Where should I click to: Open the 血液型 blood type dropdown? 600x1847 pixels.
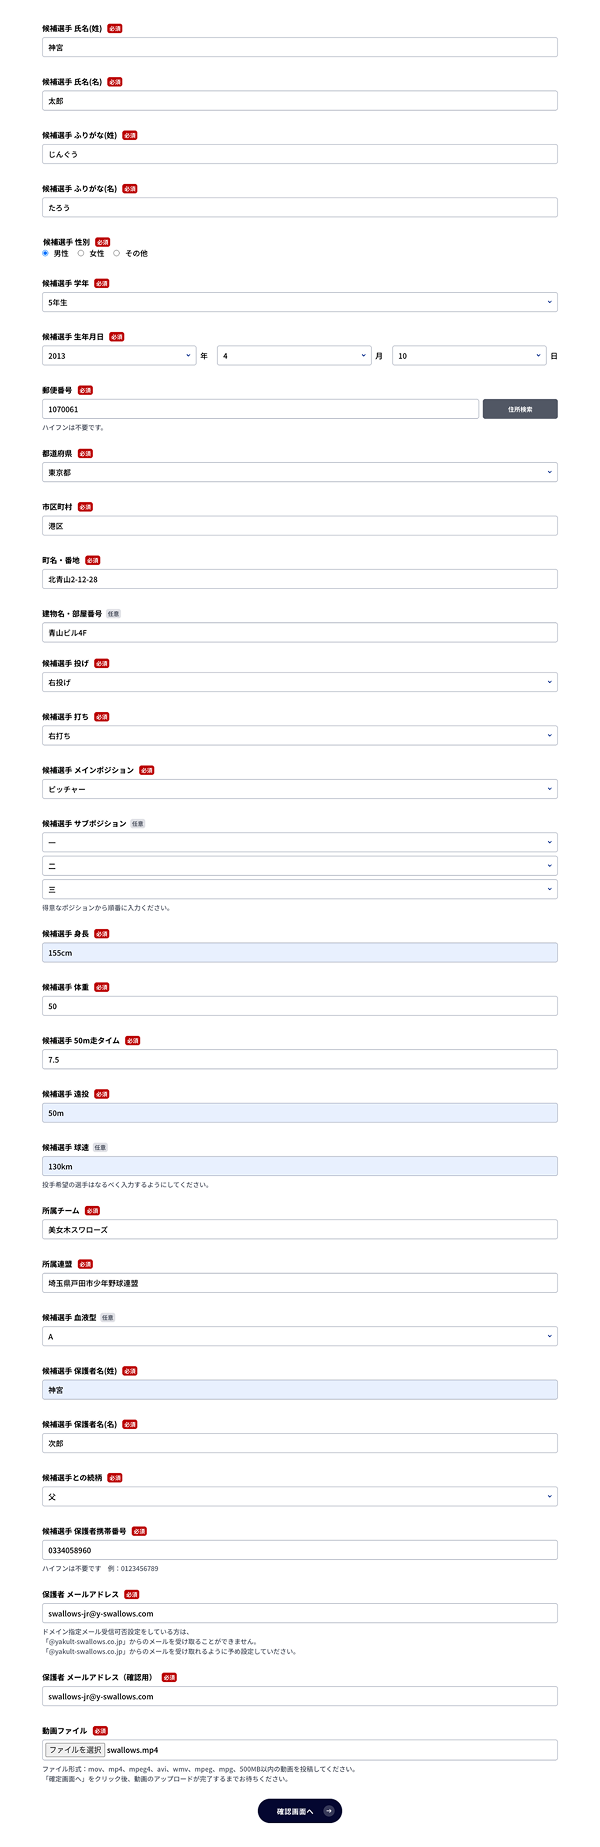299,1336
